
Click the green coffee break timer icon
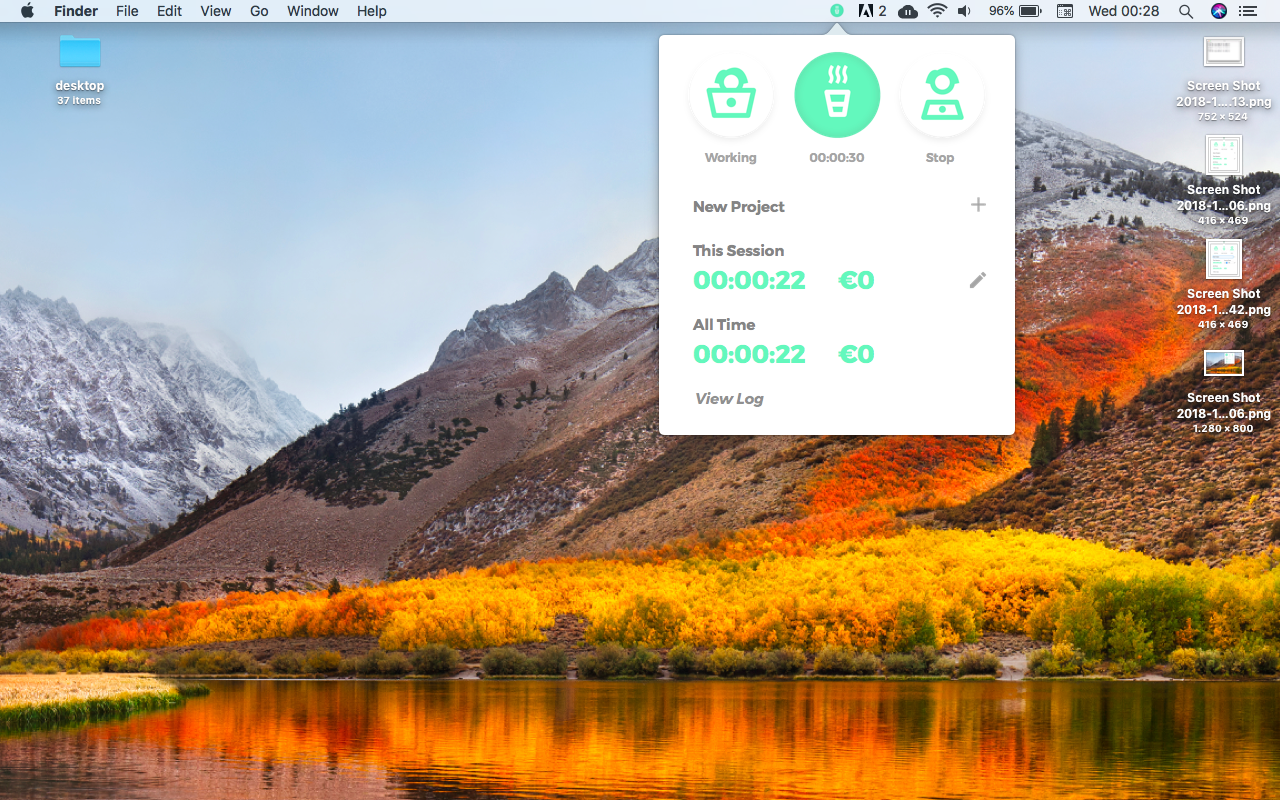[x=837, y=95]
